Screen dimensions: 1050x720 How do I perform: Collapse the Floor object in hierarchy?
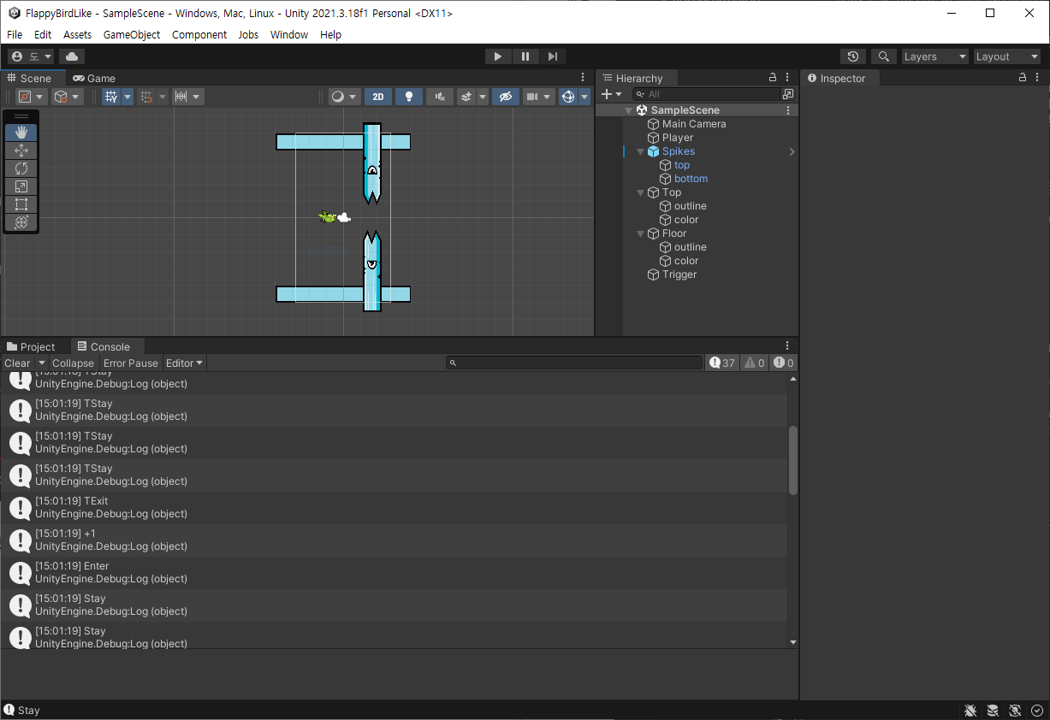(640, 234)
